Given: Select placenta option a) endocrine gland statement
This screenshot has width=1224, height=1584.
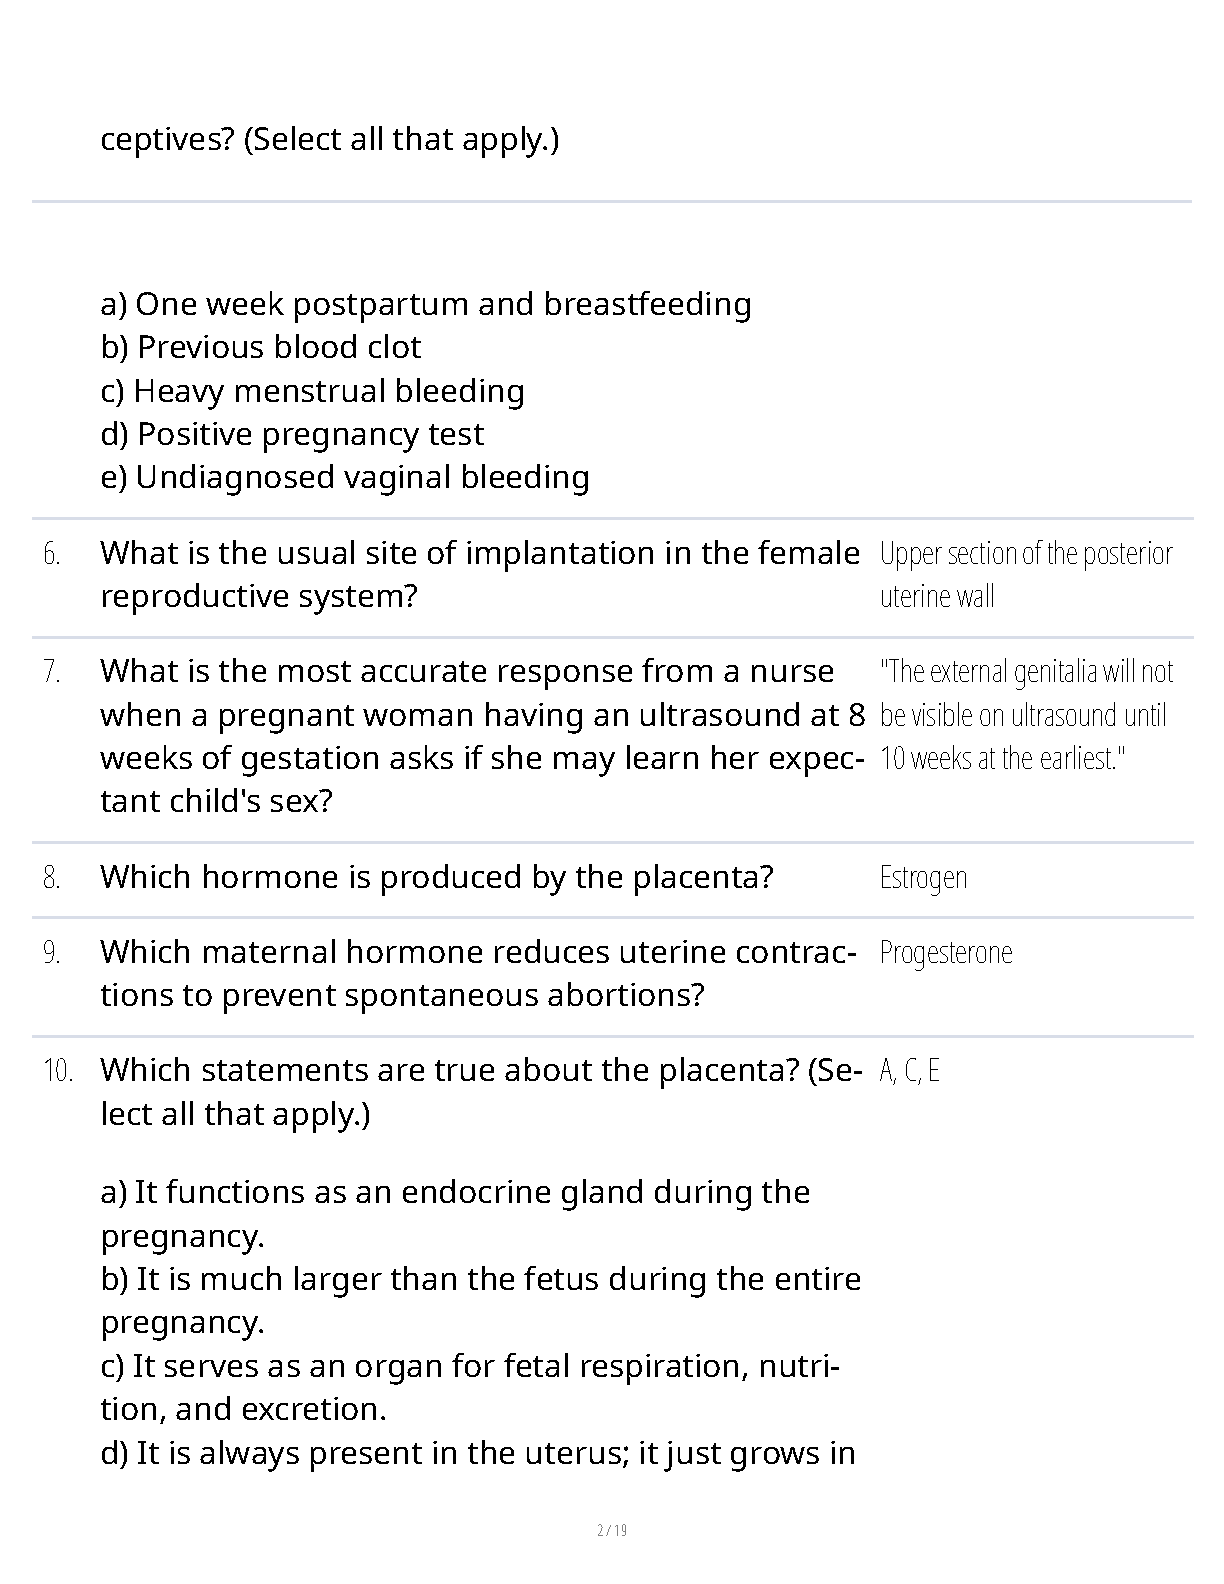Looking at the screenshot, I should (455, 1213).
